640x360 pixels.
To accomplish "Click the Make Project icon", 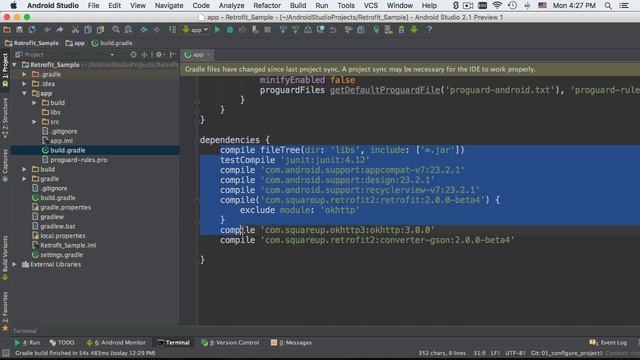I will pyautogui.click(x=172, y=30).
